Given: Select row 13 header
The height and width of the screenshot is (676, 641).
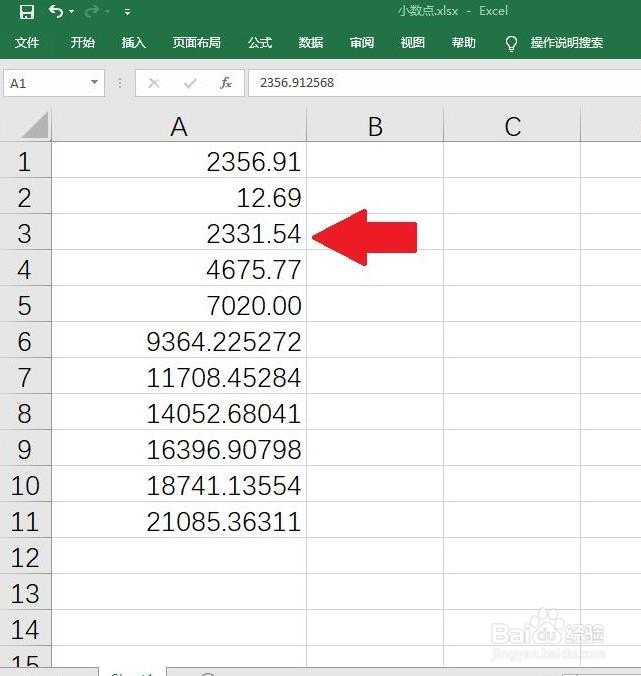Looking at the screenshot, I should (x=25, y=594).
